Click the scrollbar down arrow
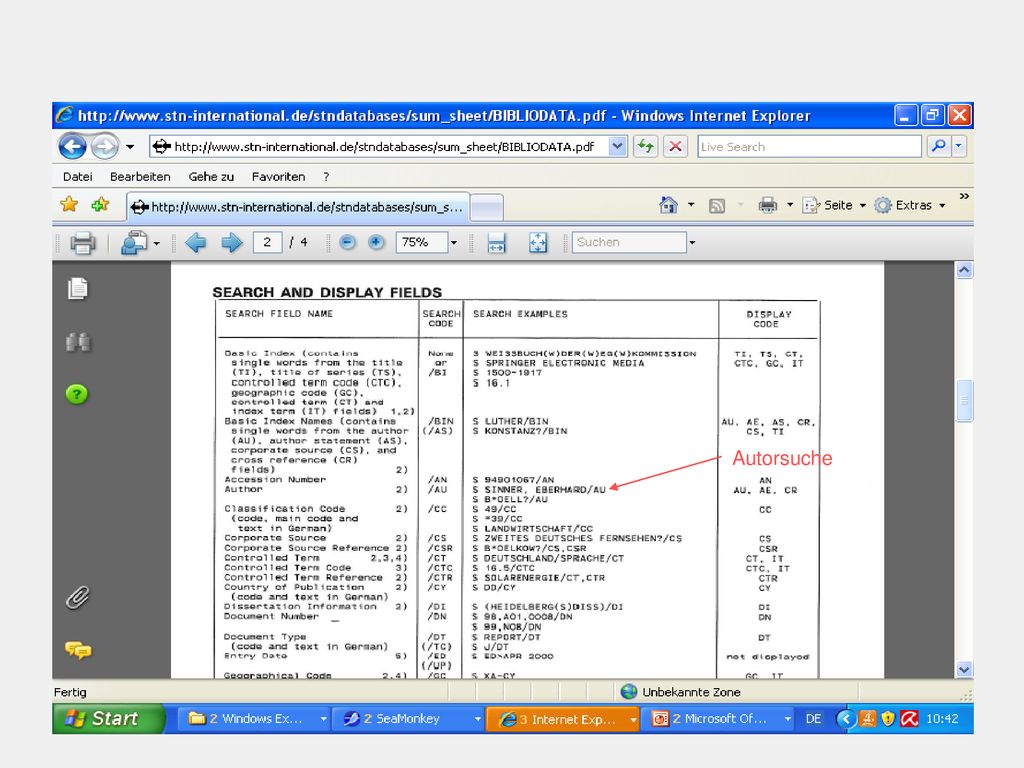The width and height of the screenshot is (1024, 768). [964, 669]
